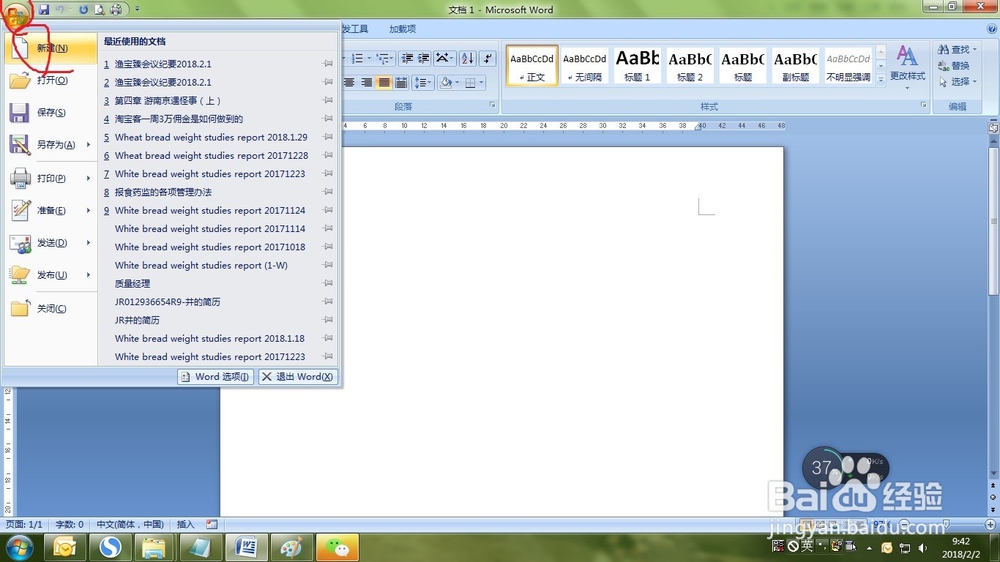Click the Redo icon in Quick Access Toolbar
The width and height of the screenshot is (1000, 562).
83,10
